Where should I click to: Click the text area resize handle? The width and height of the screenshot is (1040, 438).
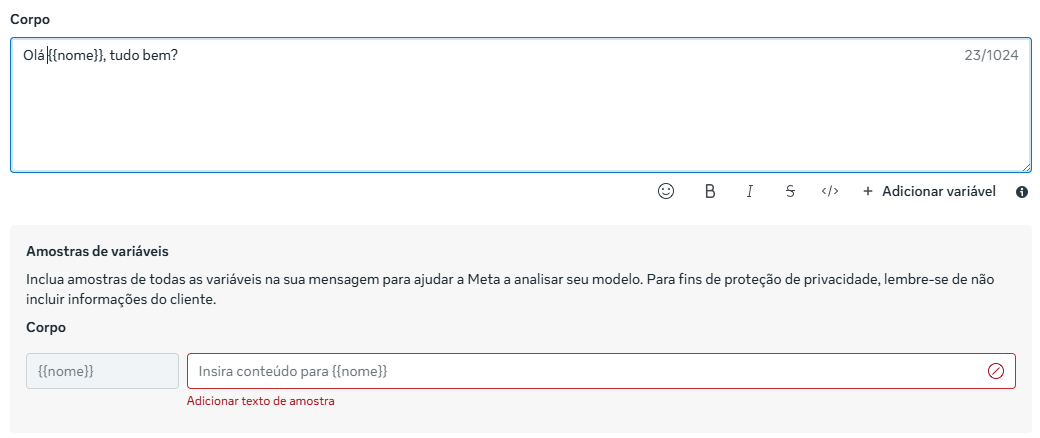tap(1027, 167)
